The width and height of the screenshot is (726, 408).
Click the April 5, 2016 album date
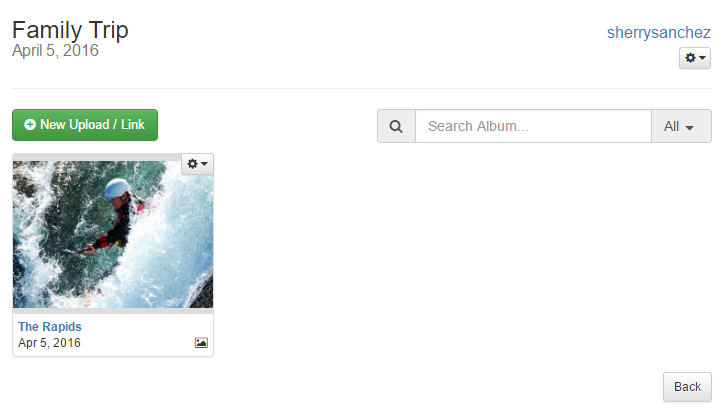[55, 50]
